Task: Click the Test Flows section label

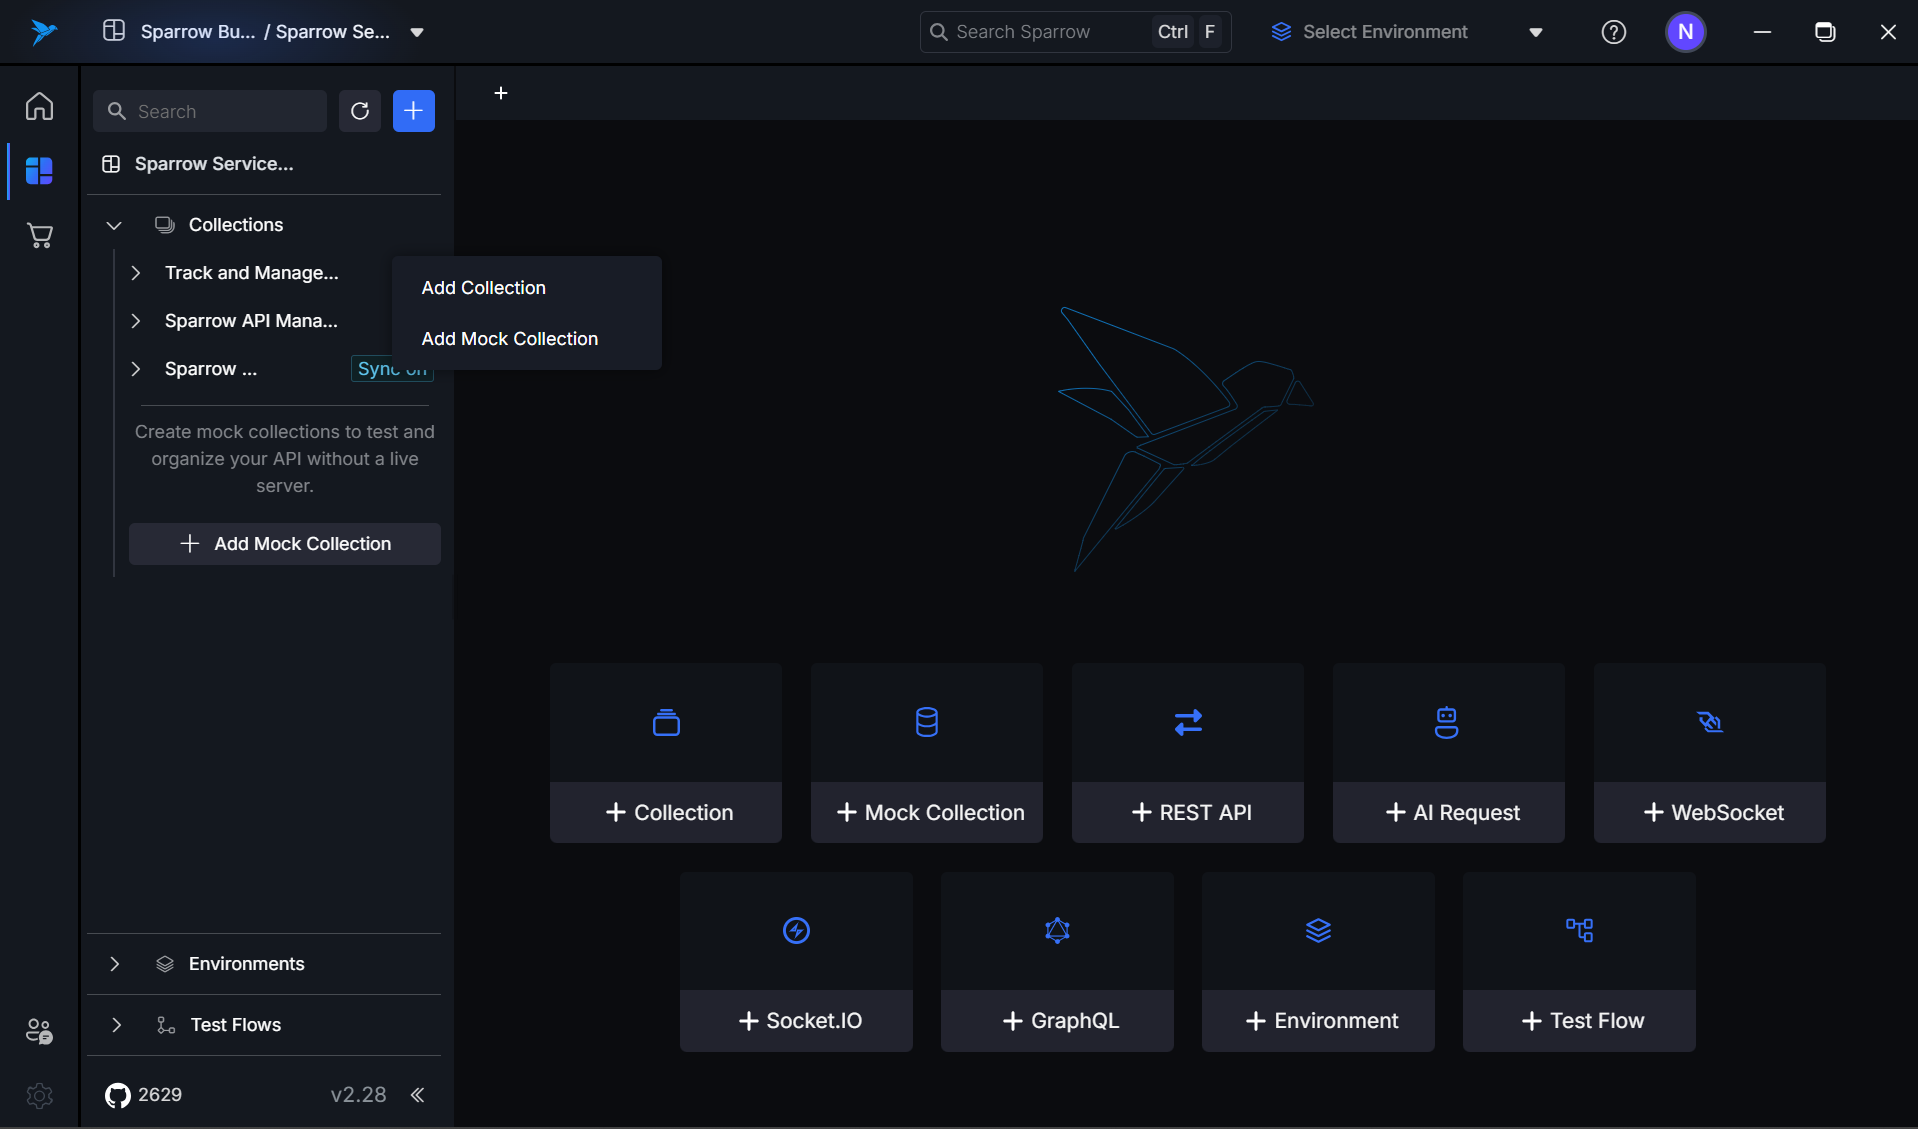Action: click(236, 1025)
